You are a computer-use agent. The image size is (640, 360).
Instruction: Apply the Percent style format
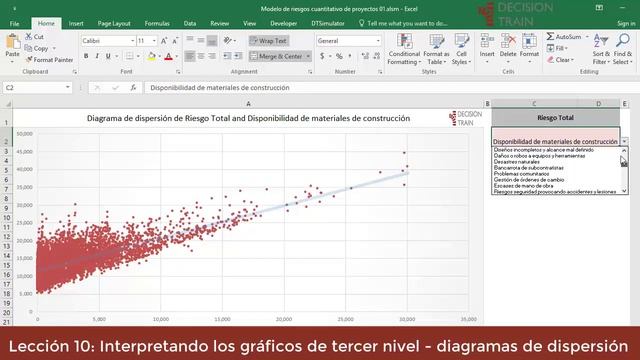(x=339, y=56)
